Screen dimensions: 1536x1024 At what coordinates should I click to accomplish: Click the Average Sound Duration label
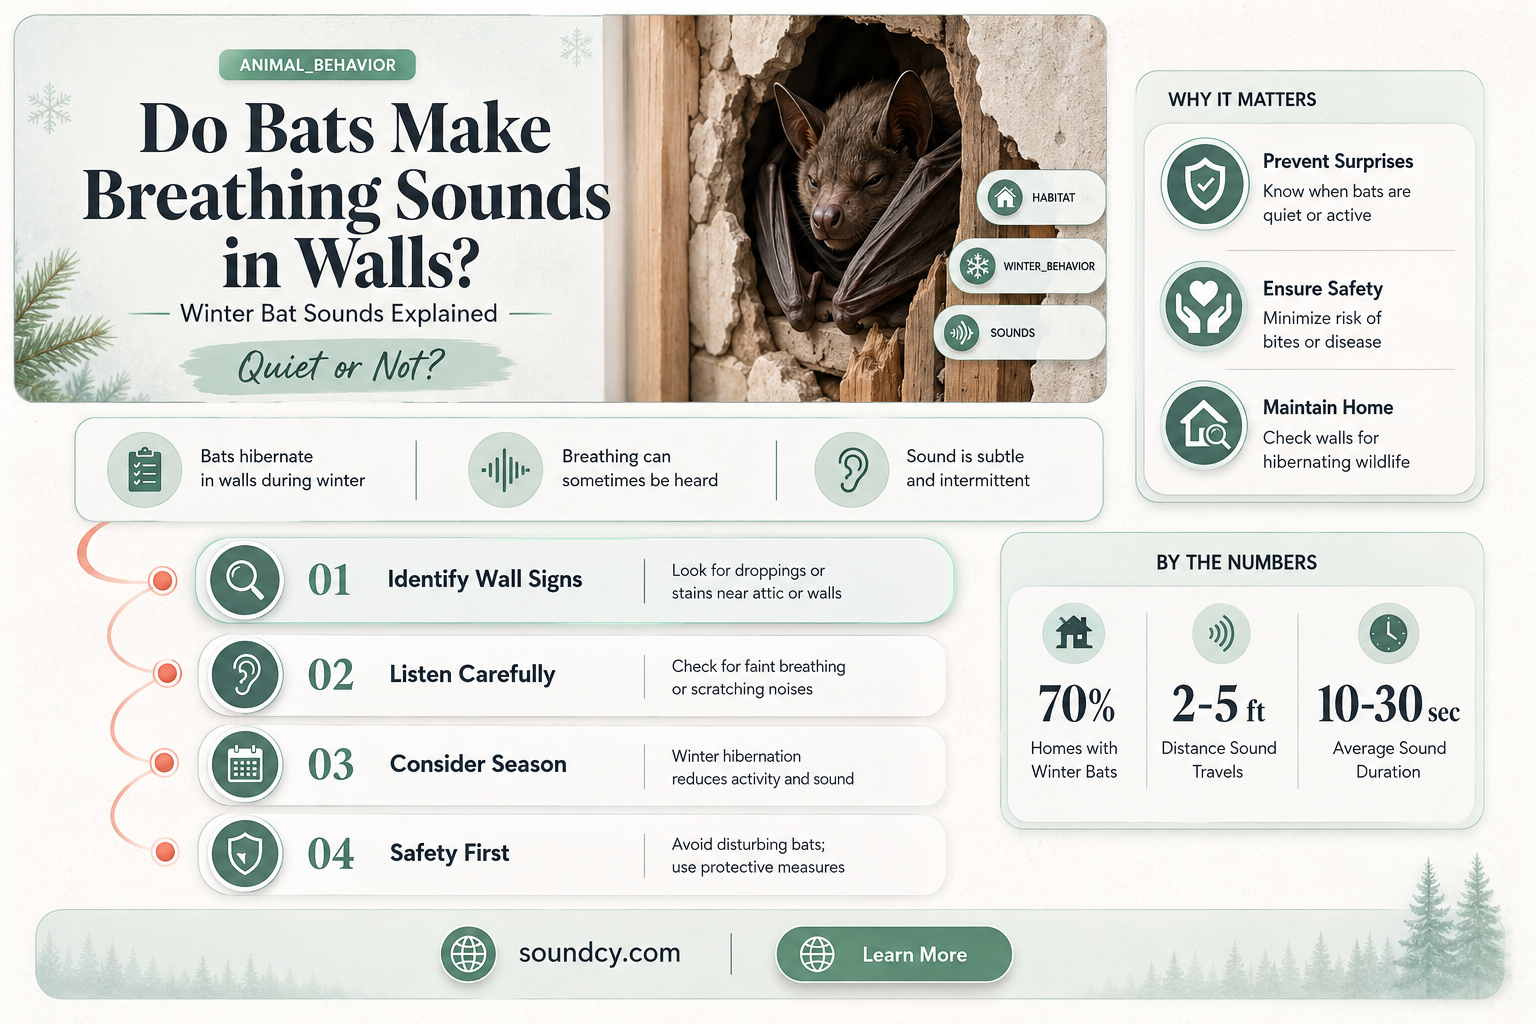[1389, 760]
